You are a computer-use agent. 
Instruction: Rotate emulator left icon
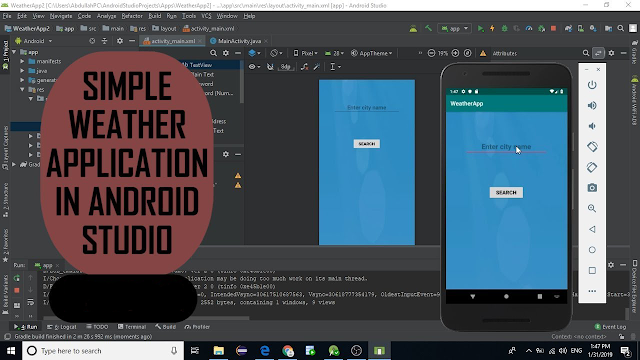click(x=592, y=147)
